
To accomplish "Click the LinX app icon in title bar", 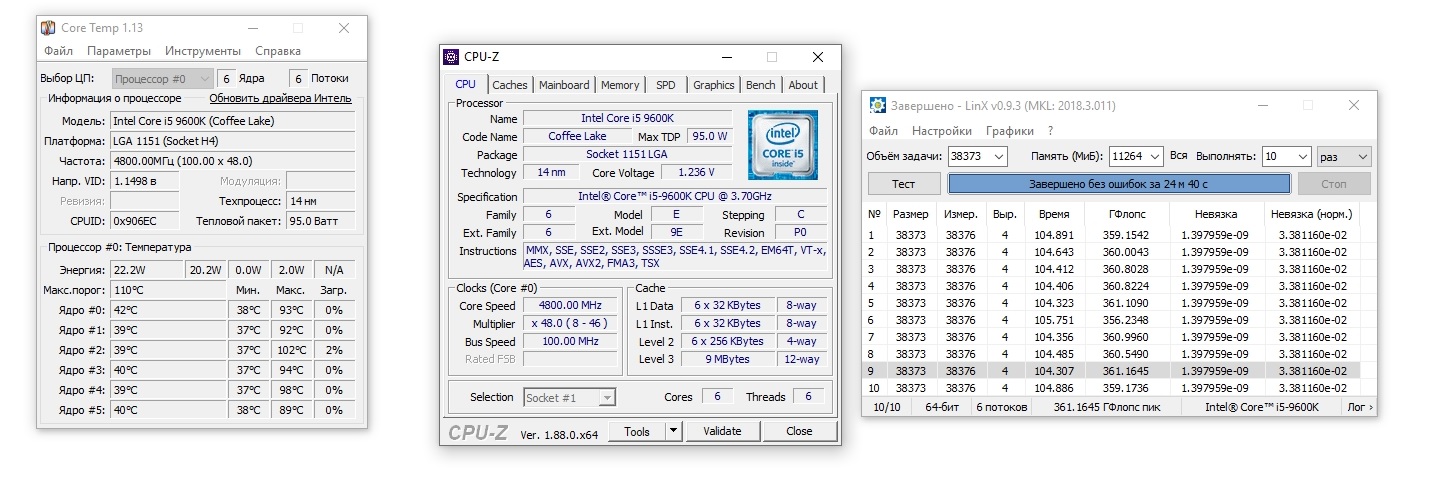I will tap(877, 105).
